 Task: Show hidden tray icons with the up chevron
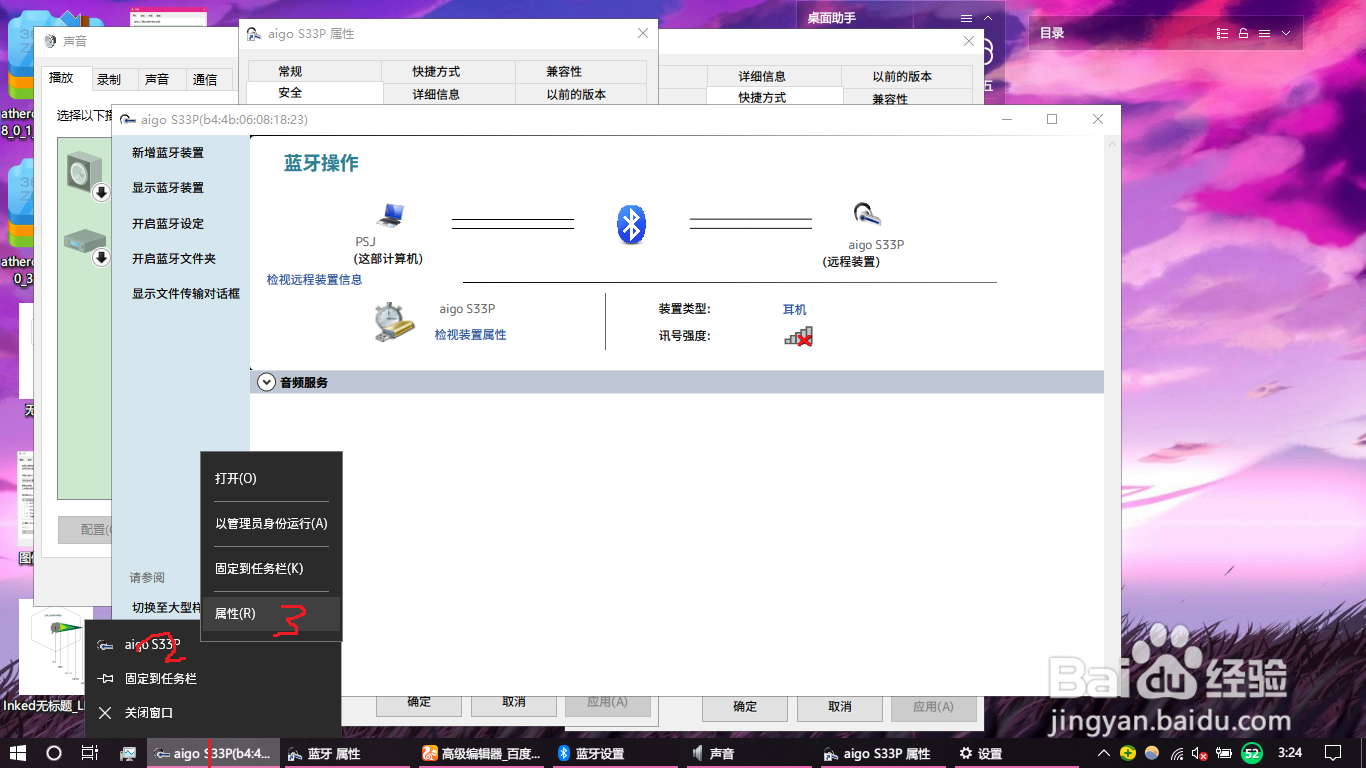coord(1103,753)
